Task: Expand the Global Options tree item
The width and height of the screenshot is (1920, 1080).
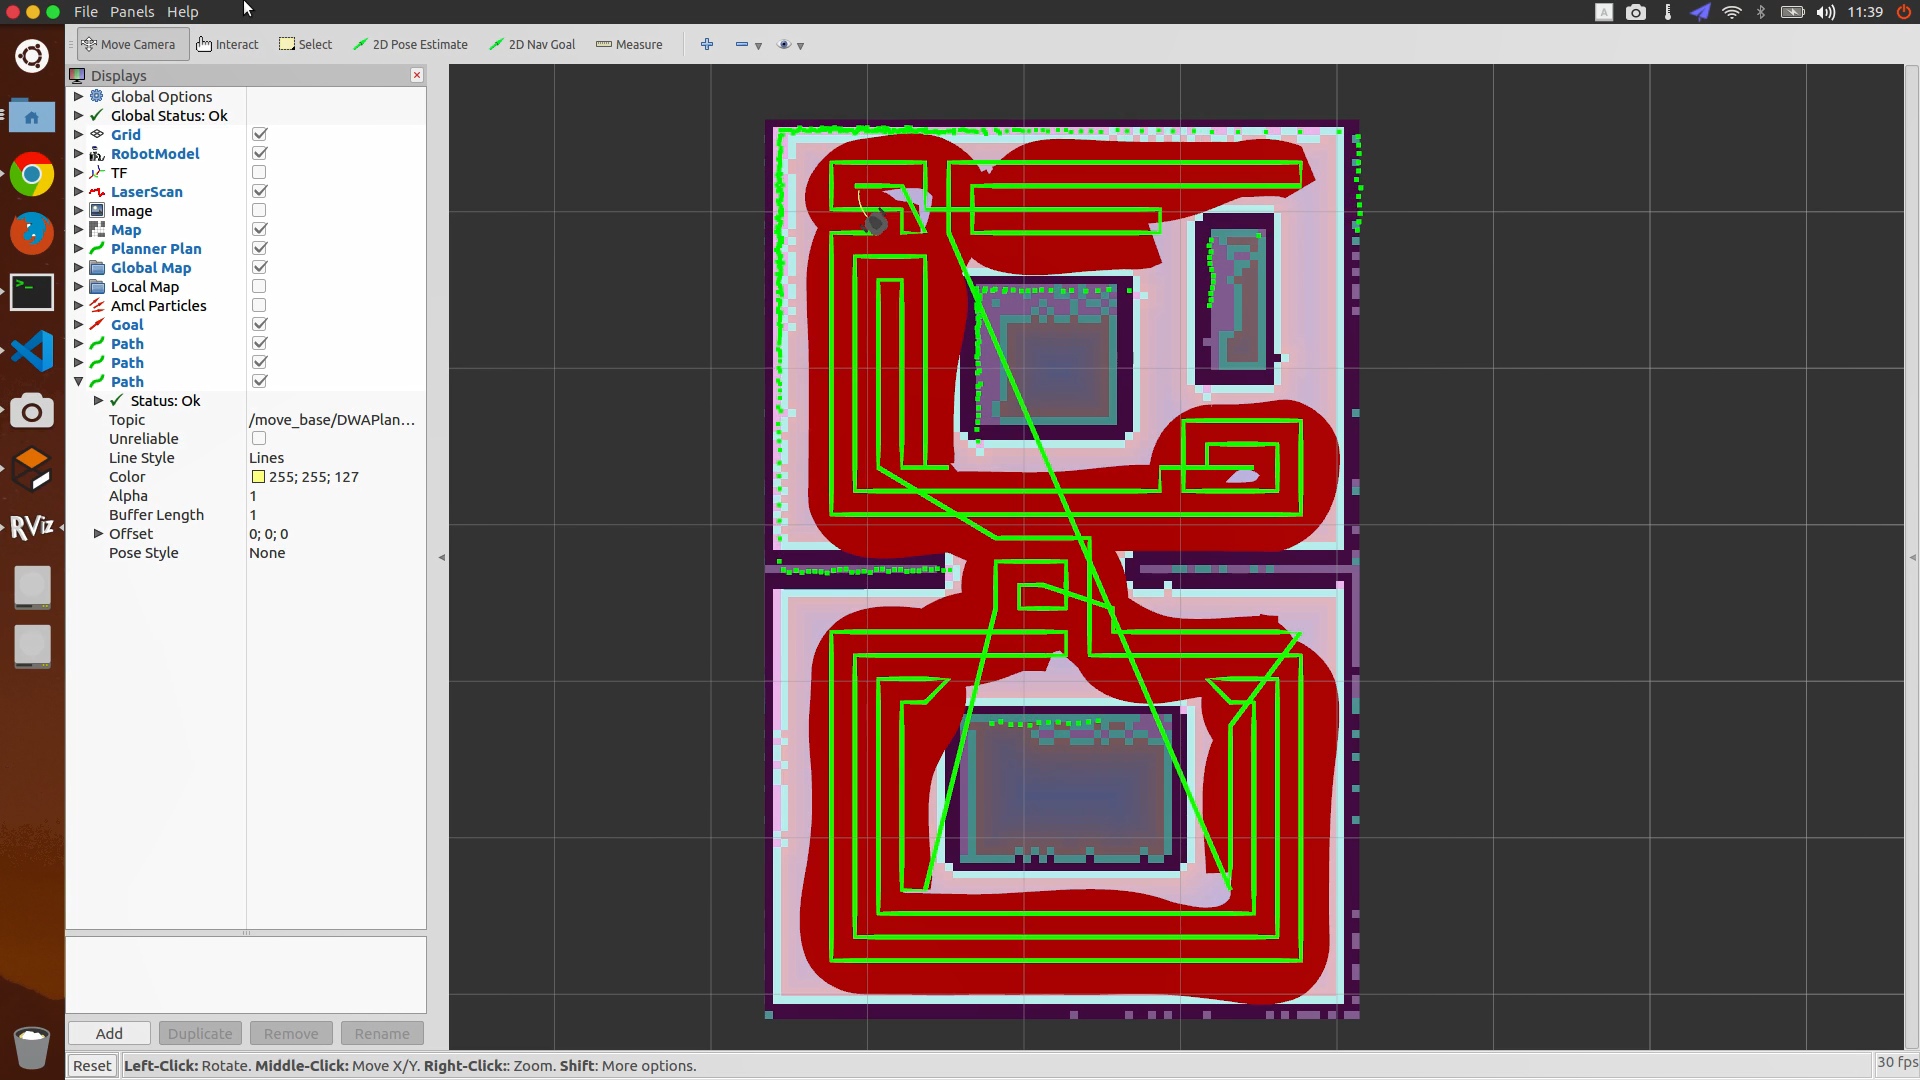Action: (x=79, y=97)
